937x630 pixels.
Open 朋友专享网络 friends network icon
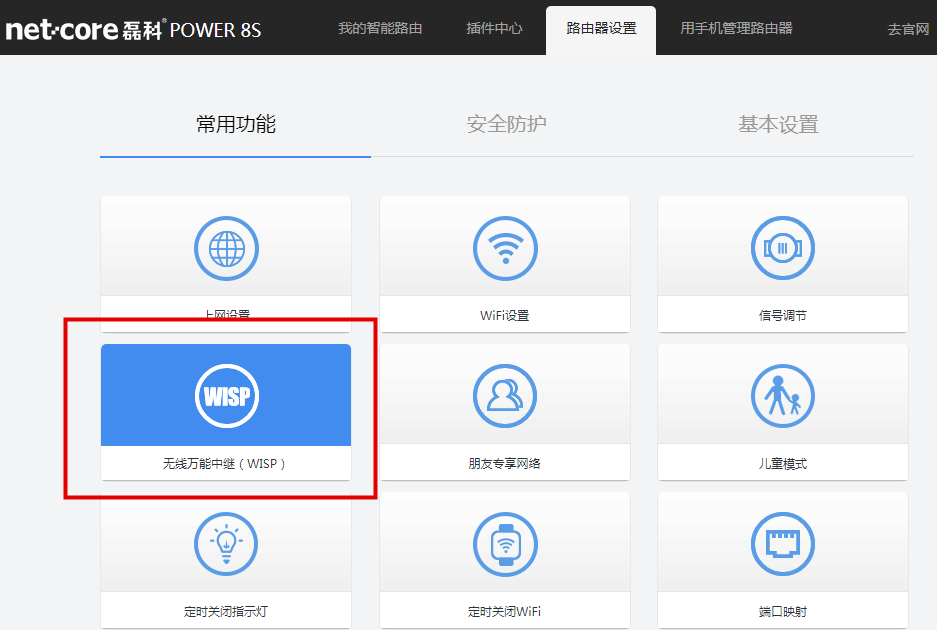click(505, 395)
